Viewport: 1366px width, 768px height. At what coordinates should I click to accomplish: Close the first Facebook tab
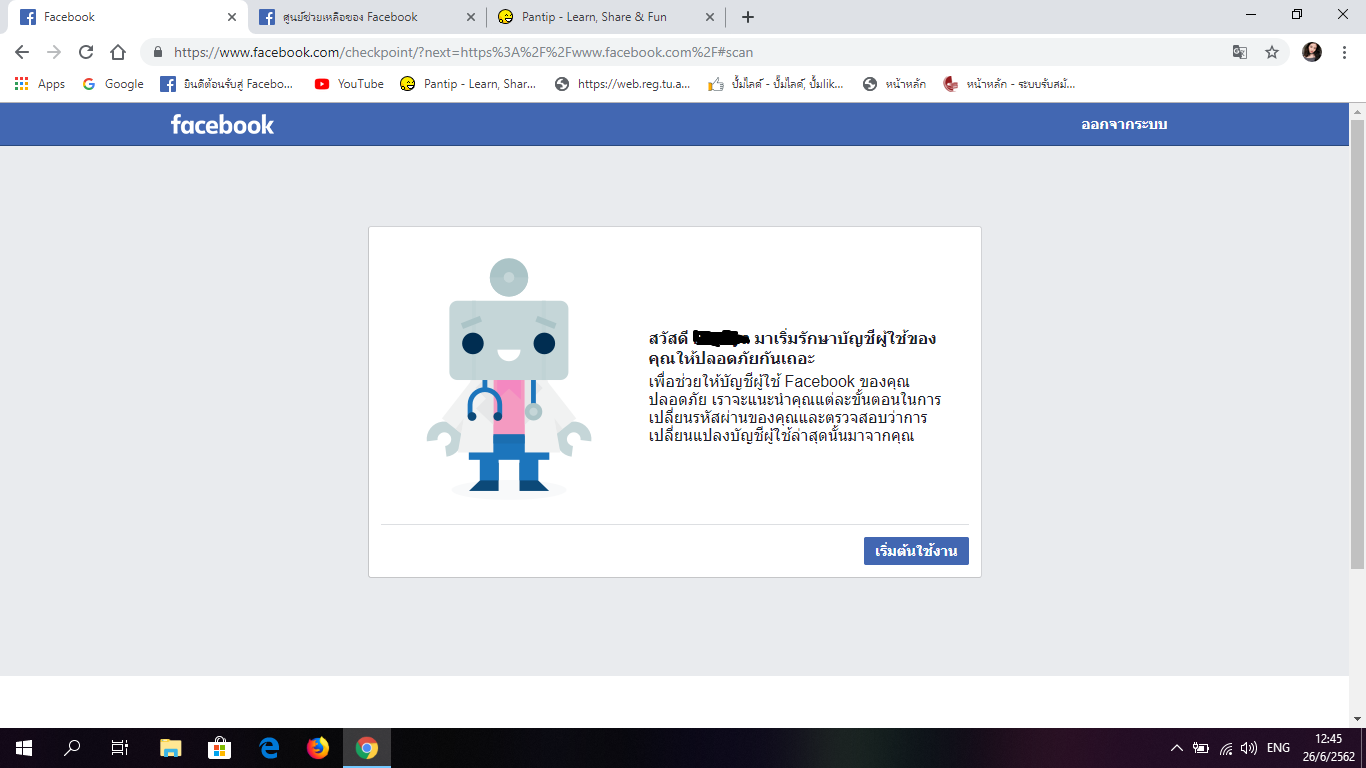click(232, 17)
